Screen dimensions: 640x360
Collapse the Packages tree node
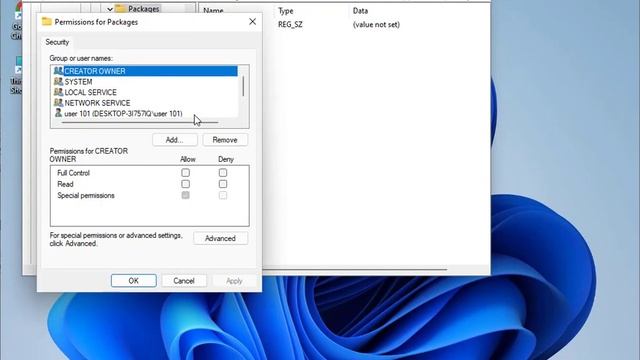tap(110, 9)
